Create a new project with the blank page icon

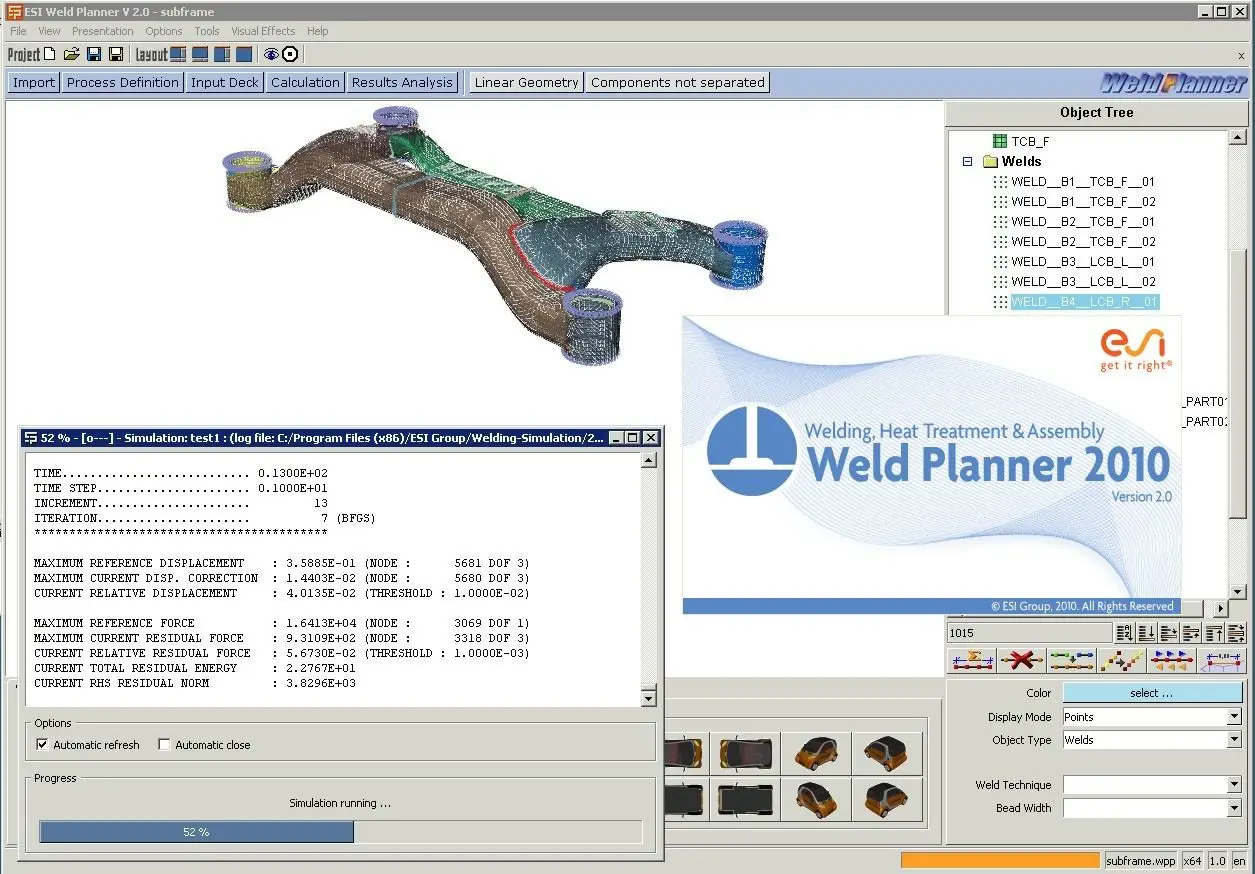click(x=49, y=54)
